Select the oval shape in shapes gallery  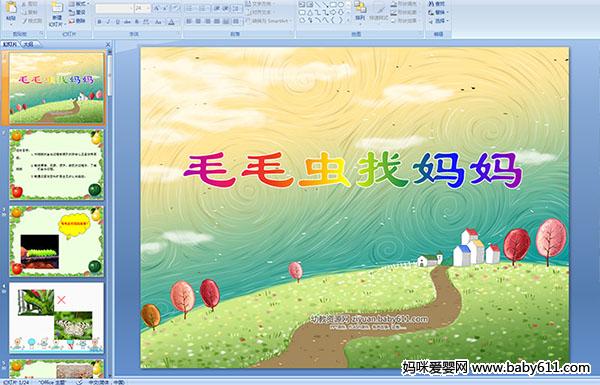[x=340, y=5]
